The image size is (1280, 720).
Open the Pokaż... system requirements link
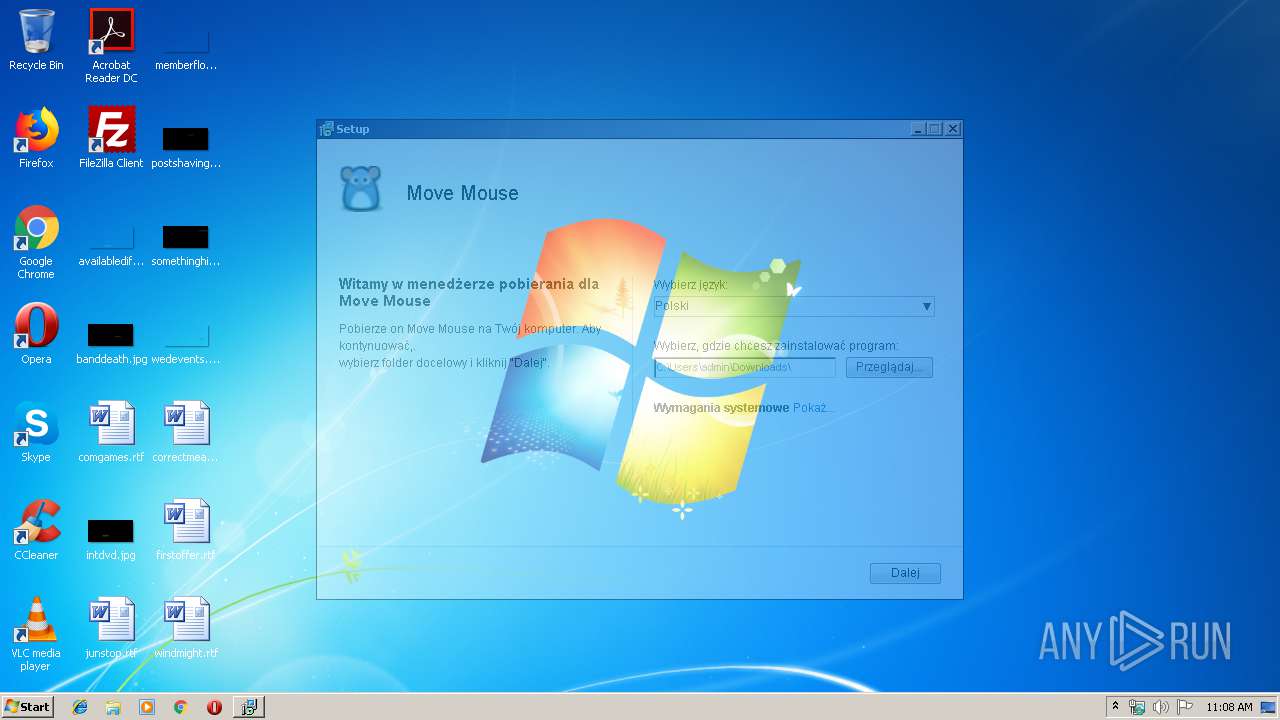[x=813, y=408]
